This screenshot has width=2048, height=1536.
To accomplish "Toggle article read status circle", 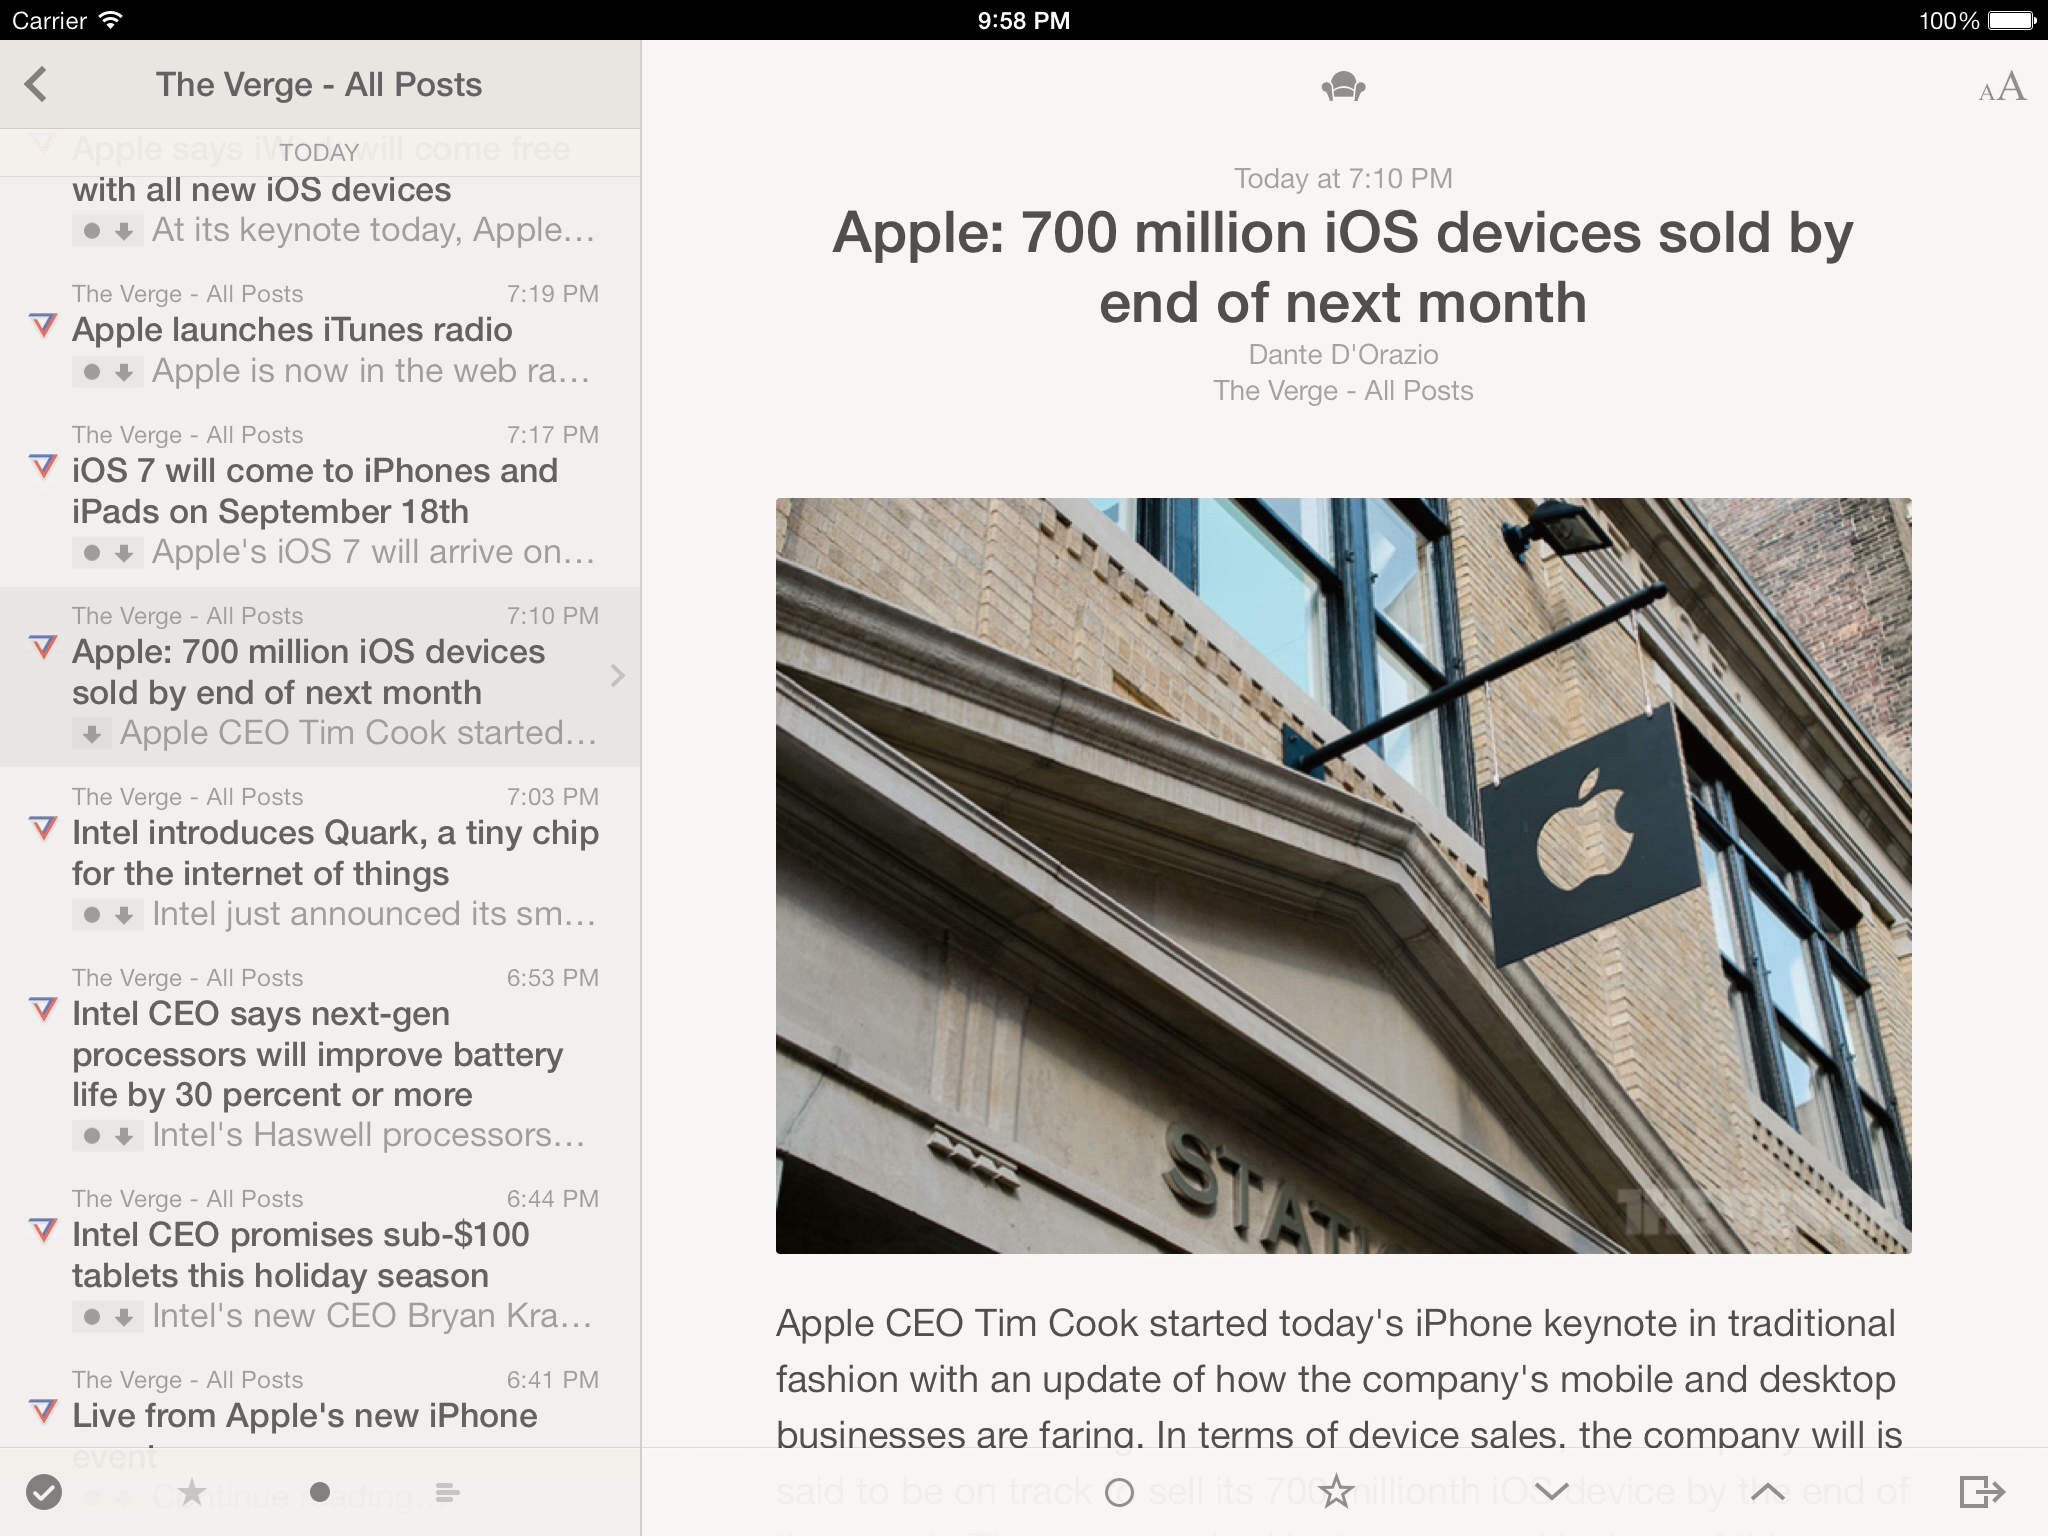I will [x=1119, y=1492].
